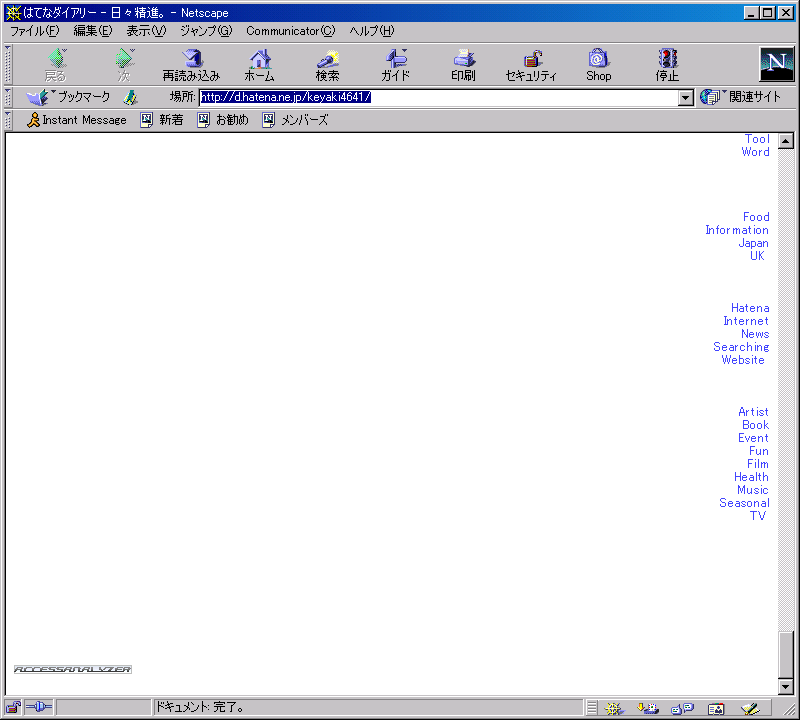Visit the Seasonal link
This screenshot has height=720, width=800.
tap(744, 503)
